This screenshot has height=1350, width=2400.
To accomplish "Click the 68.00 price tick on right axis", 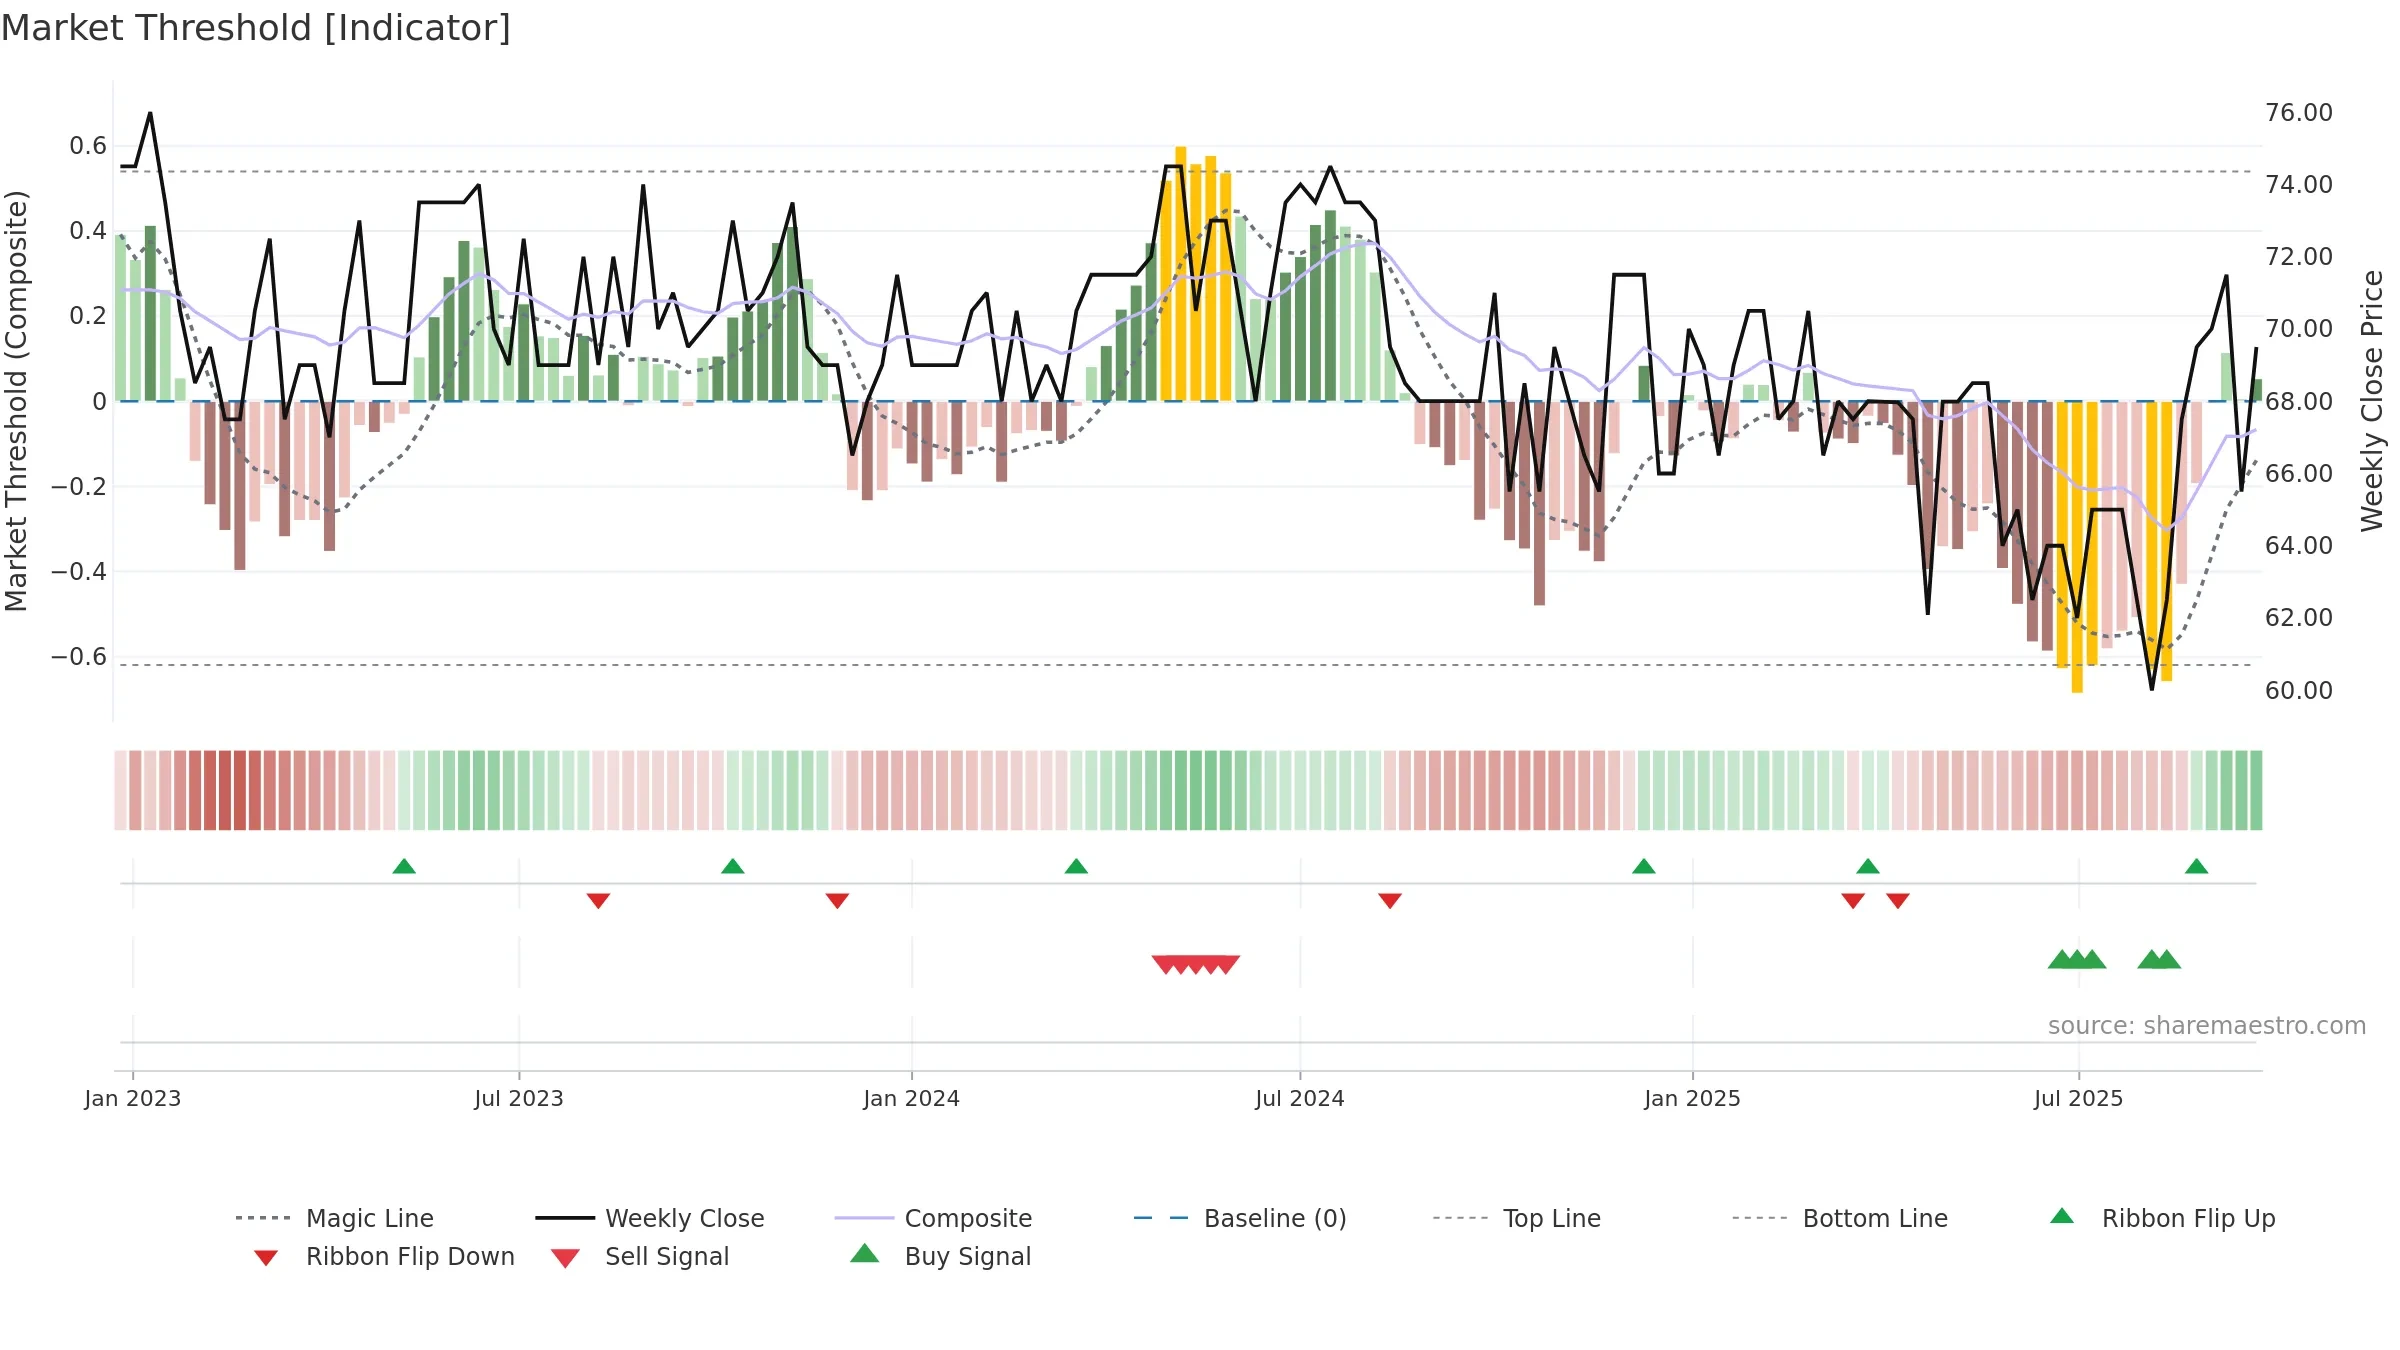I will click(x=2299, y=401).
